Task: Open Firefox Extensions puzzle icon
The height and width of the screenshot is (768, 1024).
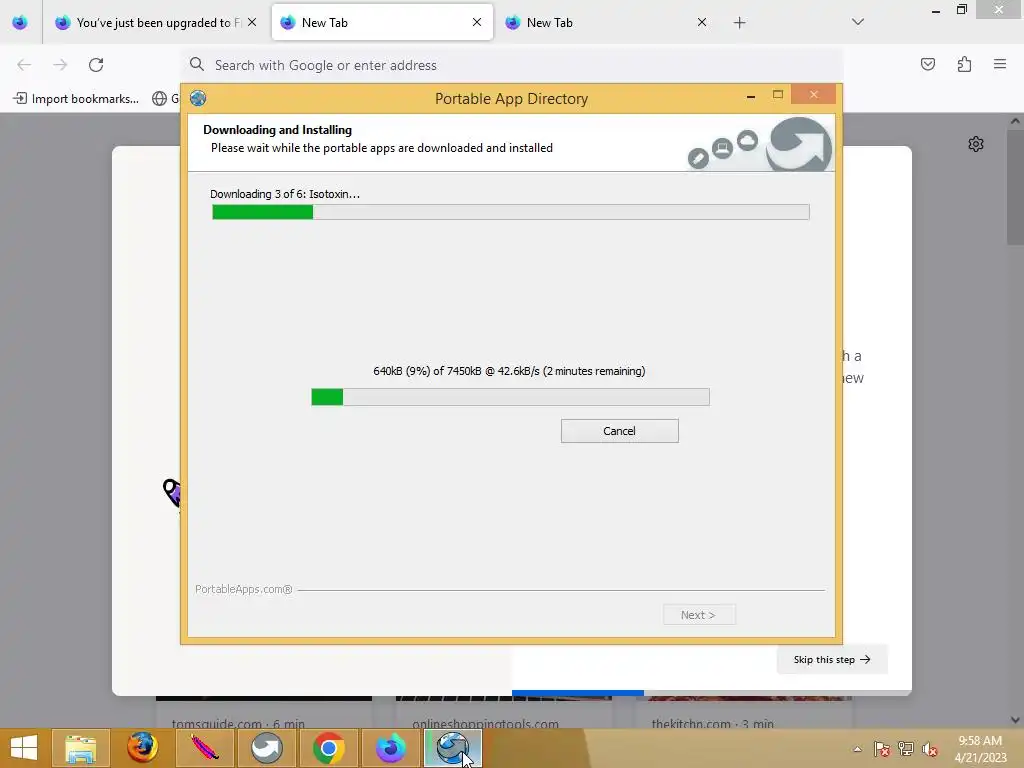Action: pyautogui.click(x=964, y=64)
